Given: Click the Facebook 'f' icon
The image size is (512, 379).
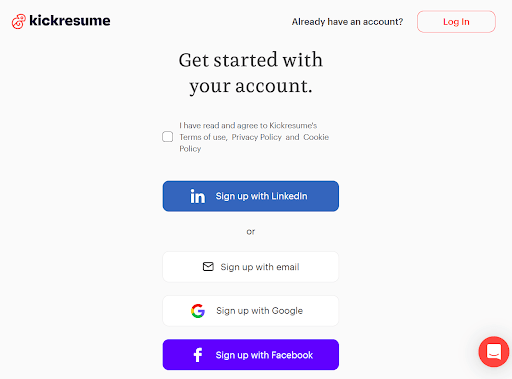Looking at the screenshot, I should tap(198, 355).
